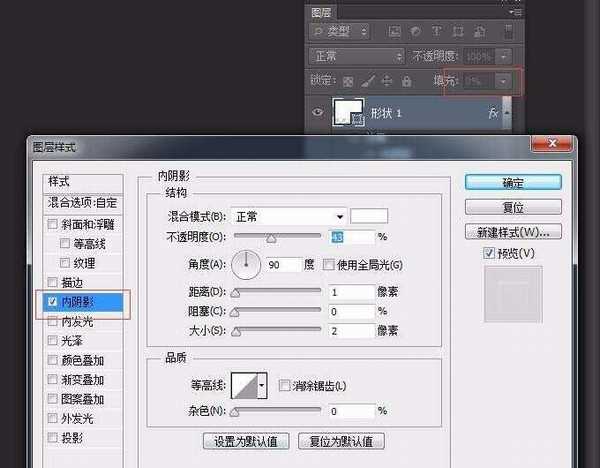Image resolution: width=600 pixels, height=468 pixels.
Task: Click the inner shadow color swatch
Action: point(369,216)
